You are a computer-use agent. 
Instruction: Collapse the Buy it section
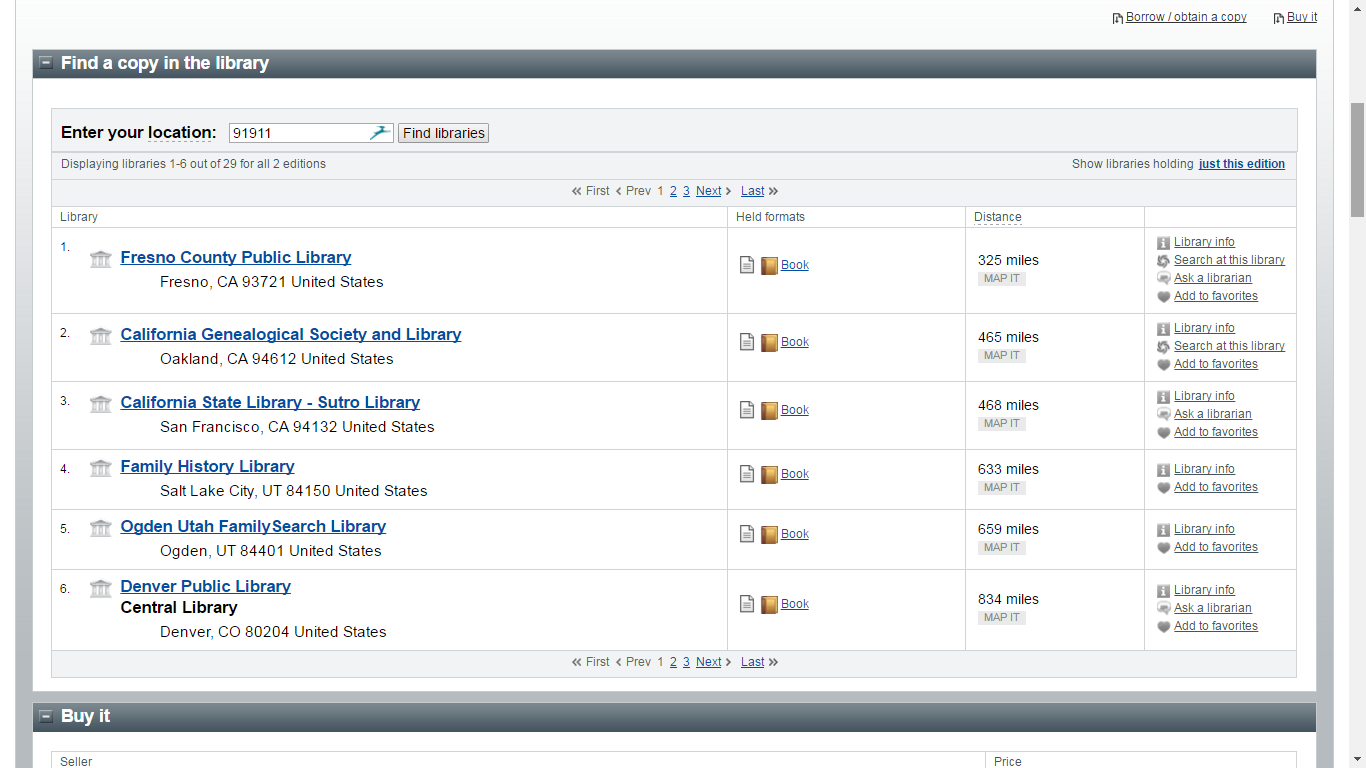click(45, 716)
